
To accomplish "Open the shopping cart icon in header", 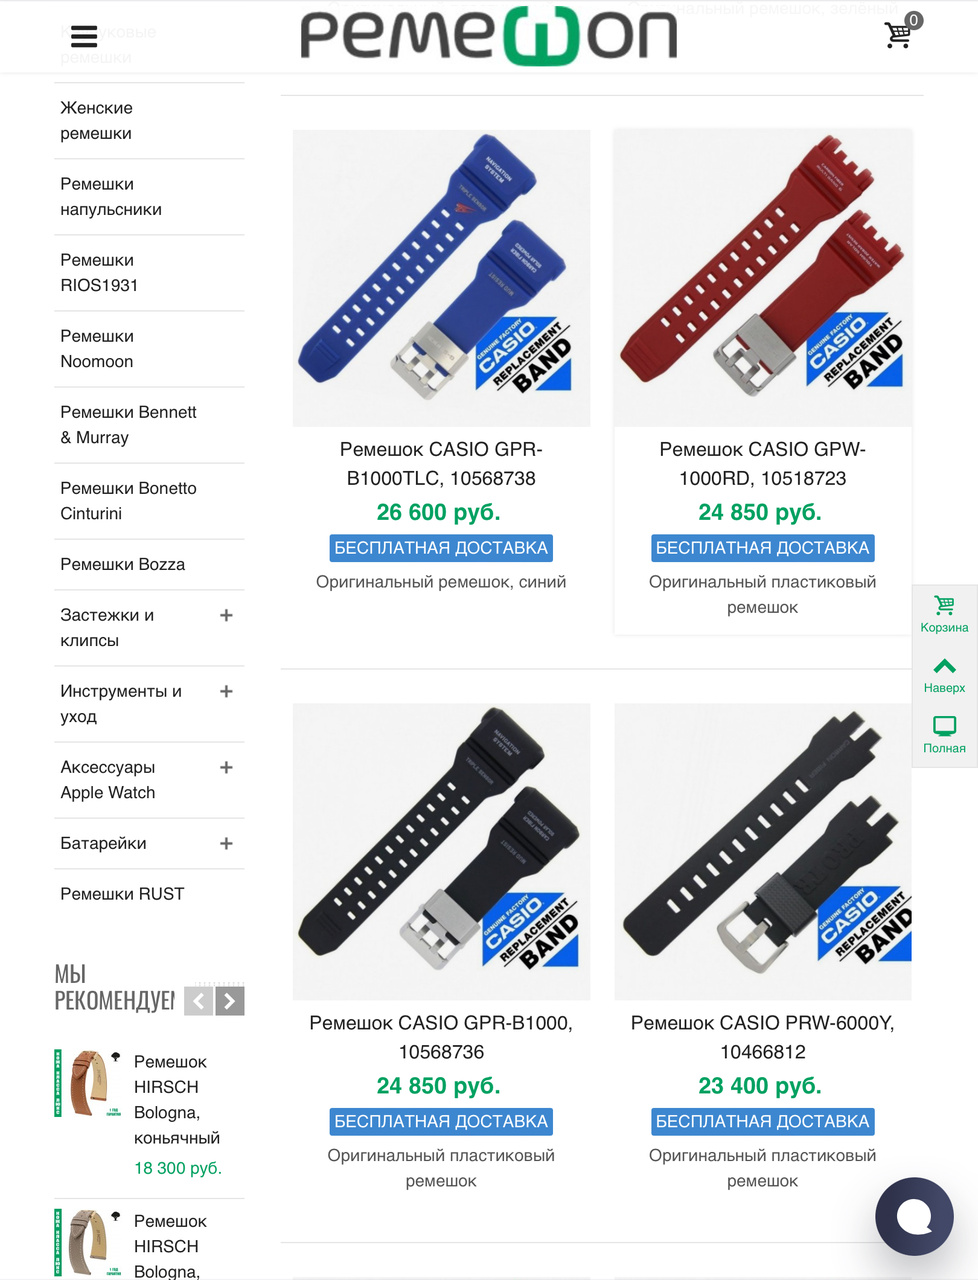I will [899, 33].
